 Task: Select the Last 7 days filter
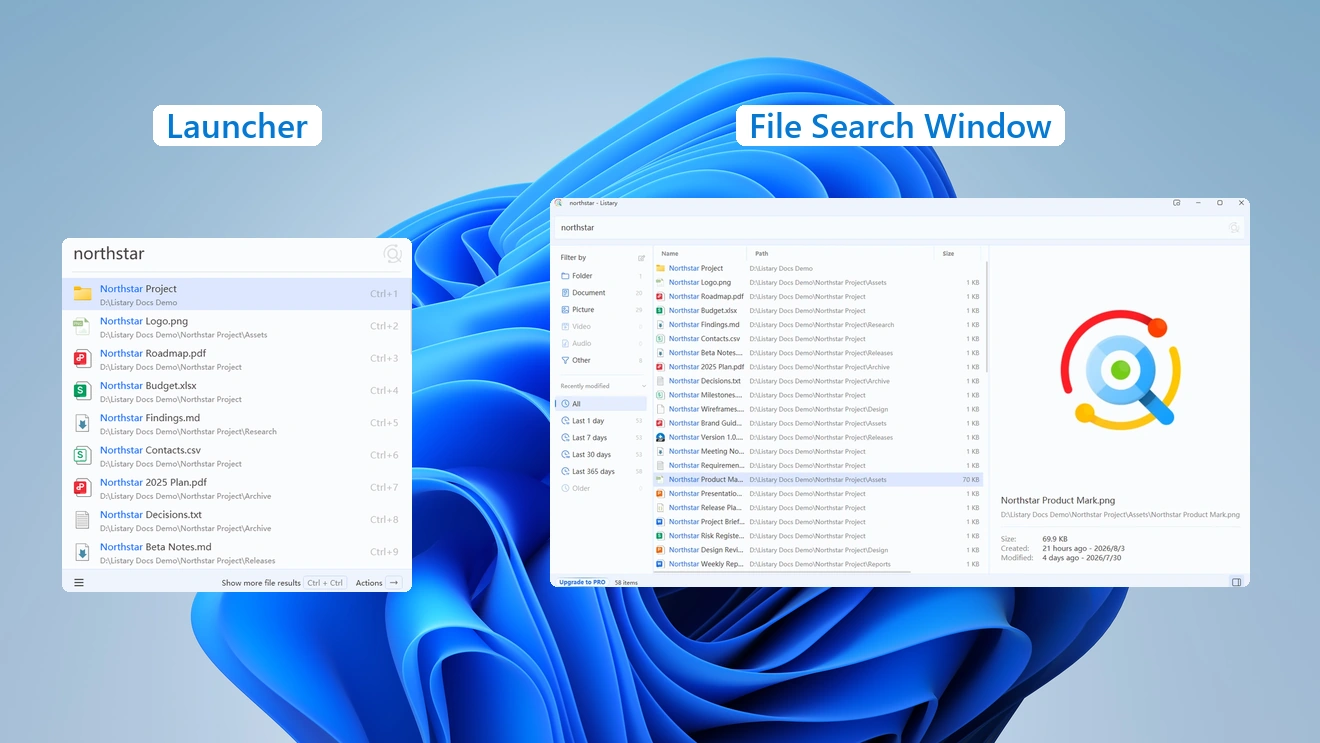[x=602, y=438]
